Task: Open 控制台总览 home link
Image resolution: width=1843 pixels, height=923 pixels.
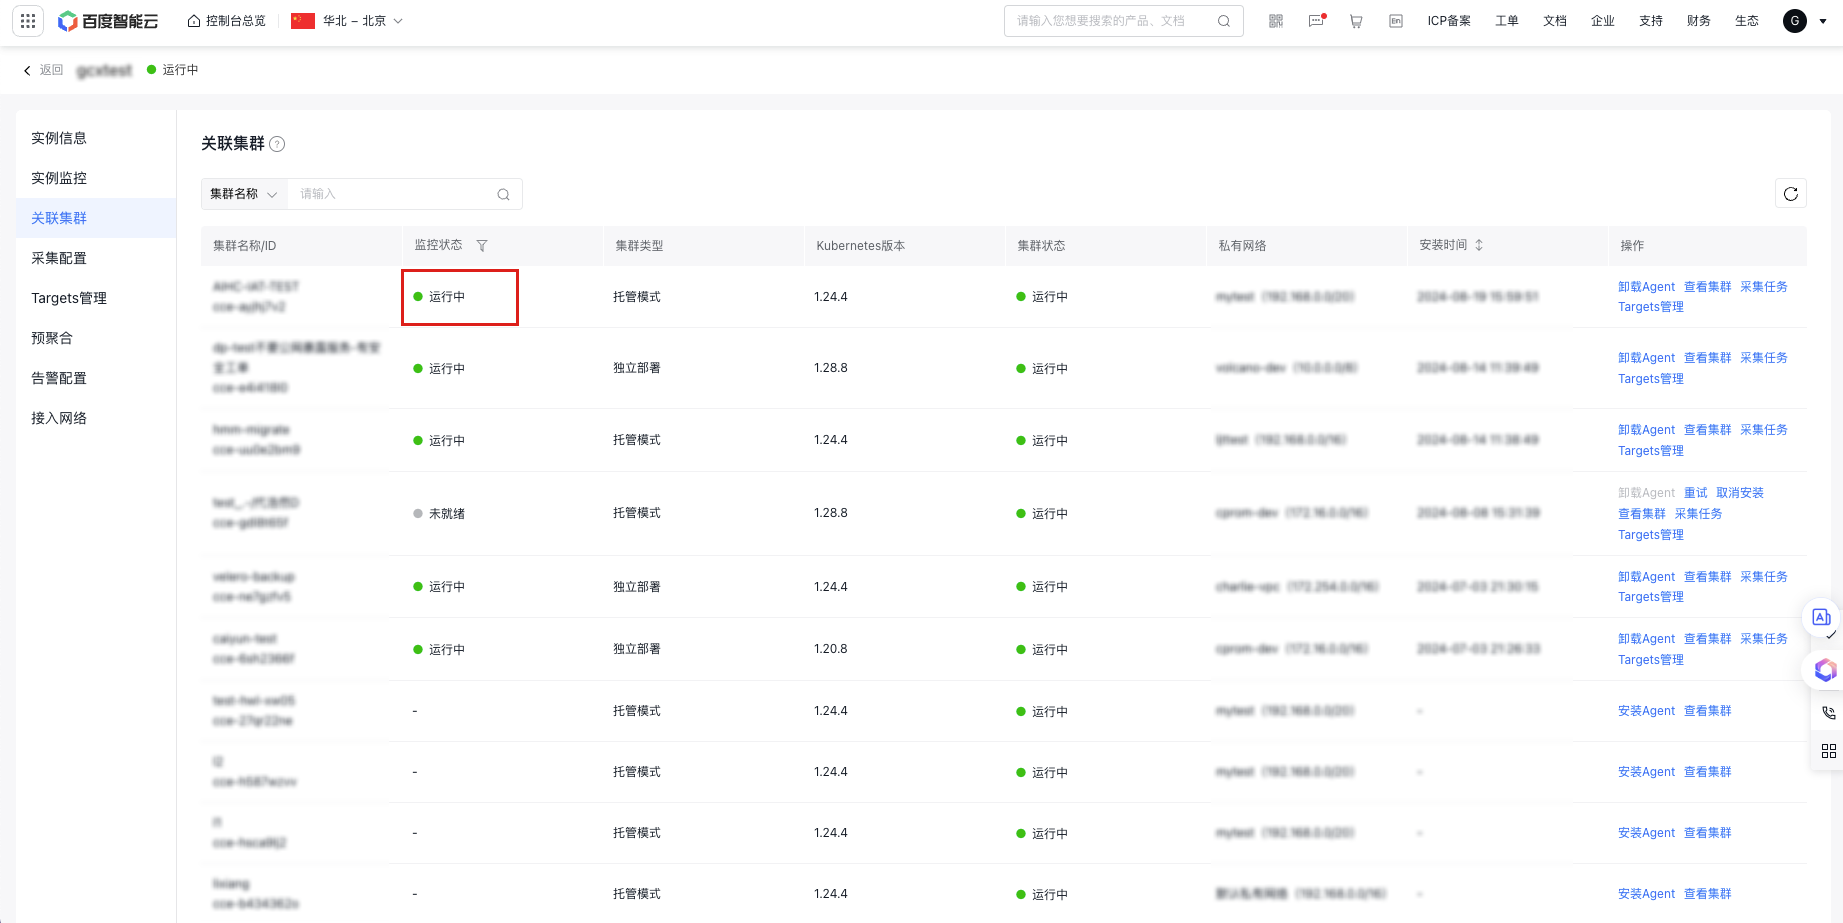Action: click(227, 21)
